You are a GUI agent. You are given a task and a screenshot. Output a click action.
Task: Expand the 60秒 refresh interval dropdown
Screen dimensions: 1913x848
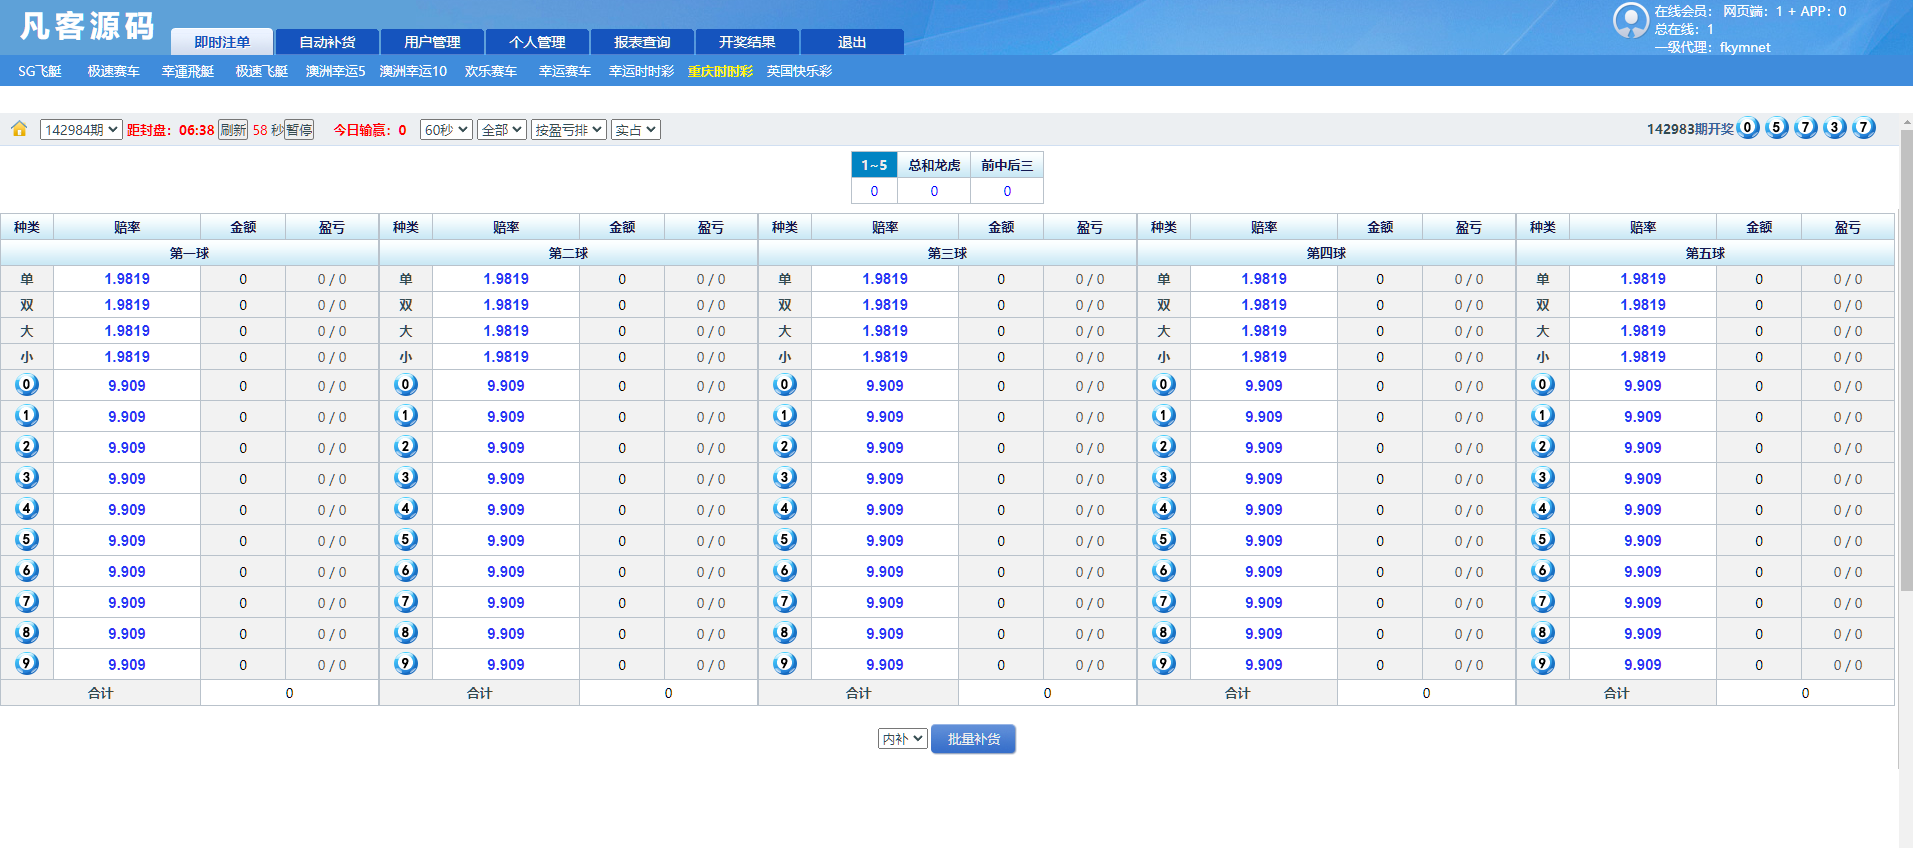[x=446, y=130]
